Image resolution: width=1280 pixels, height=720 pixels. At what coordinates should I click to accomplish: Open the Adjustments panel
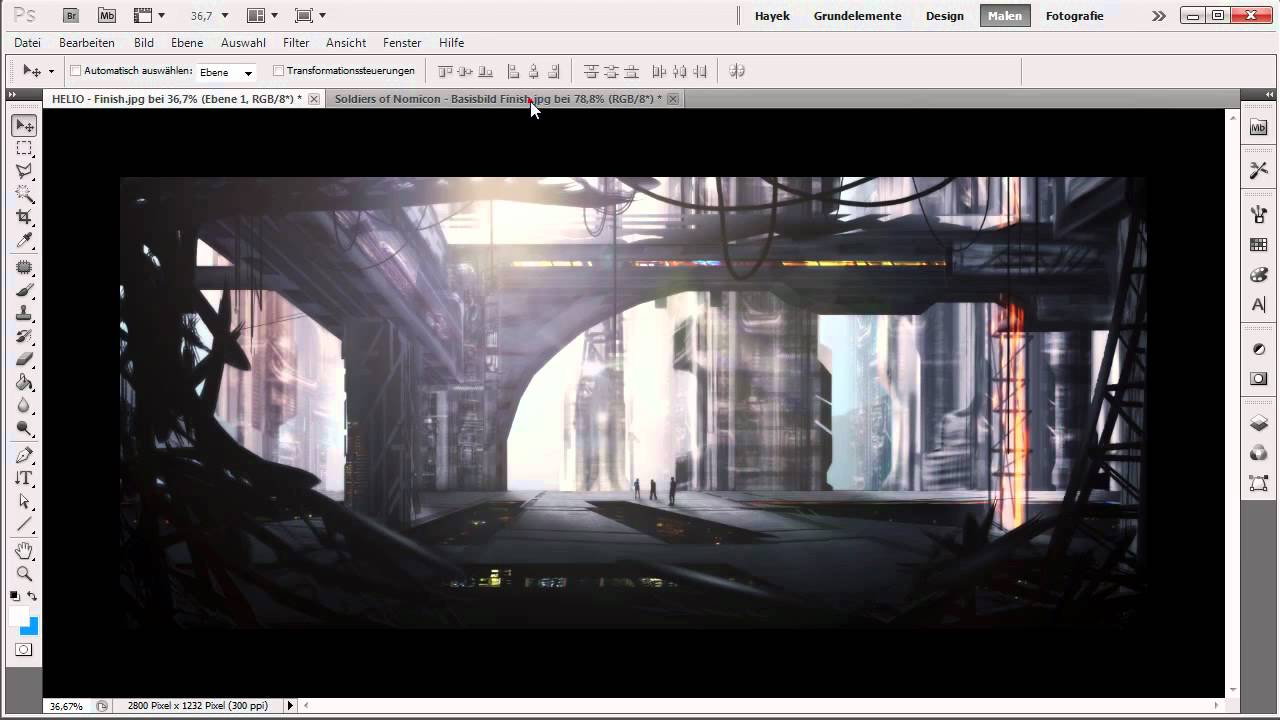1259,349
